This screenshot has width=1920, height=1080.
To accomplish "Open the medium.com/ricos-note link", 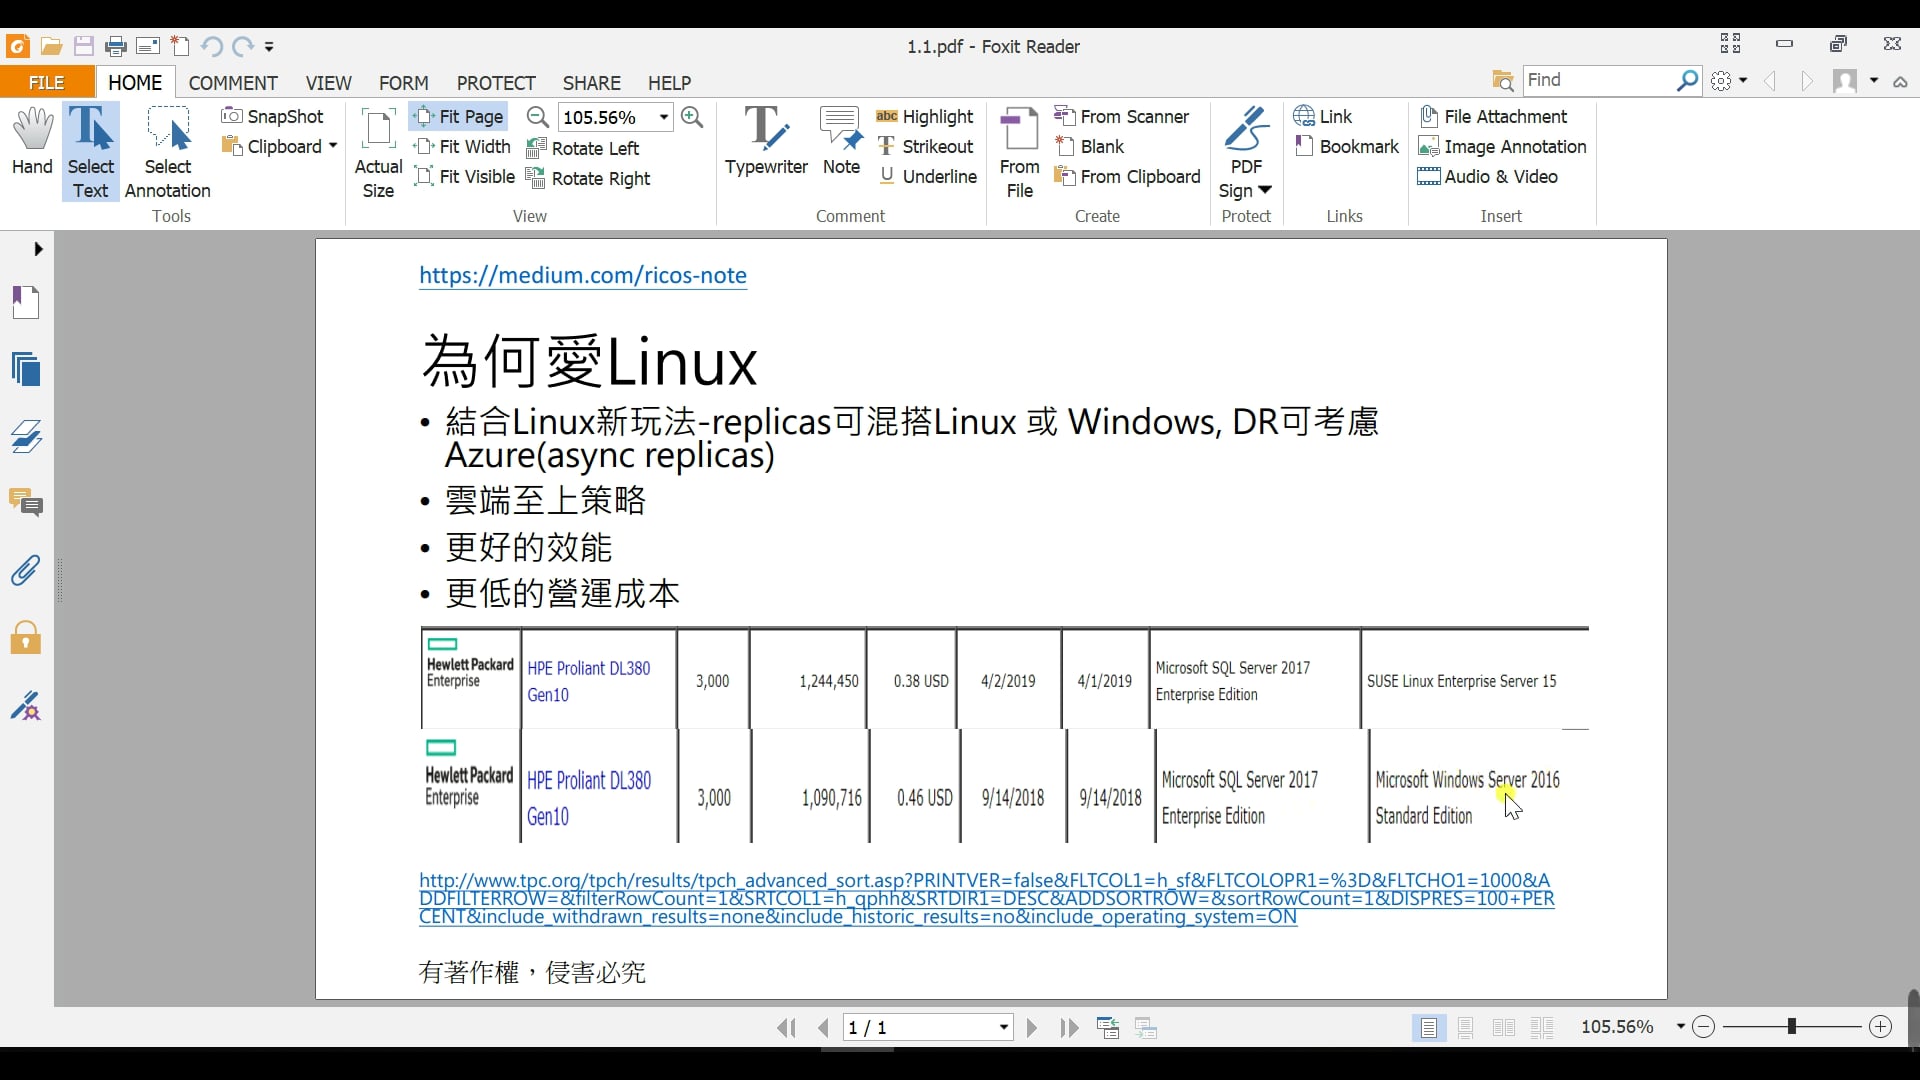I will point(582,275).
